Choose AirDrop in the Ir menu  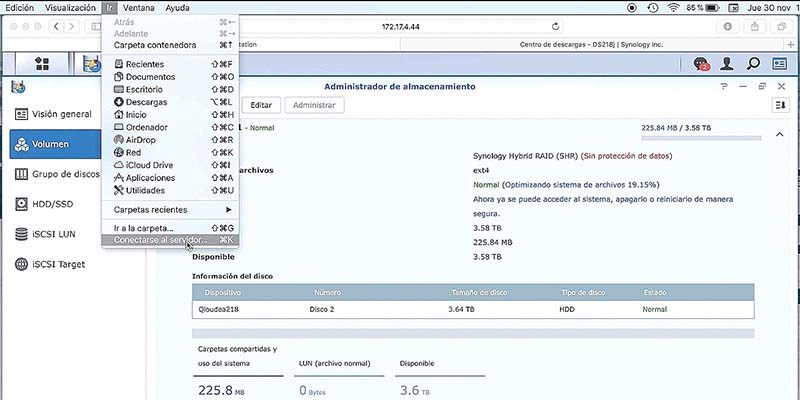click(170, 140)
